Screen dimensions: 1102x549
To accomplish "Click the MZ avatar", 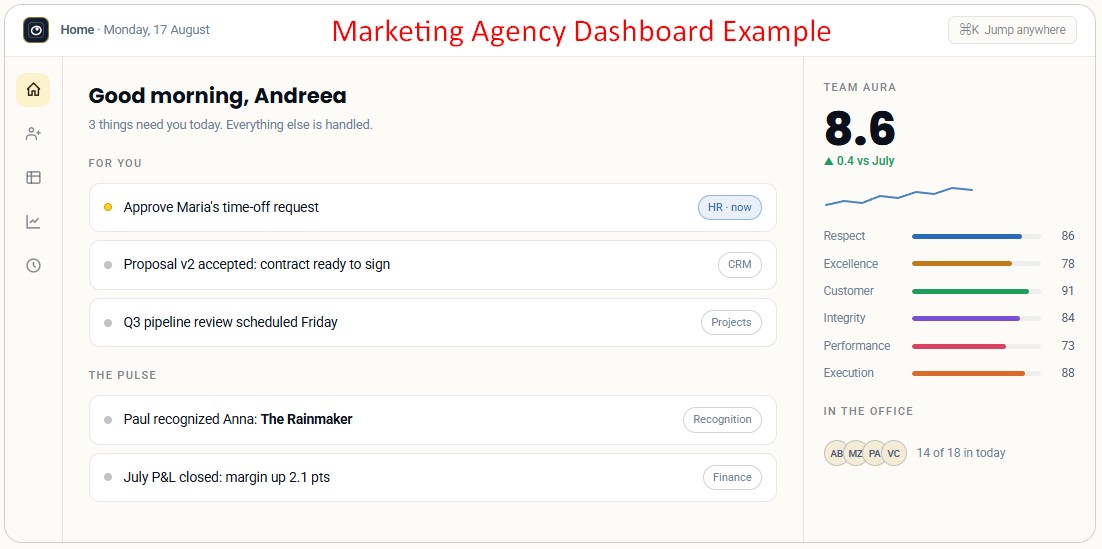I will [x=855, y=453].
